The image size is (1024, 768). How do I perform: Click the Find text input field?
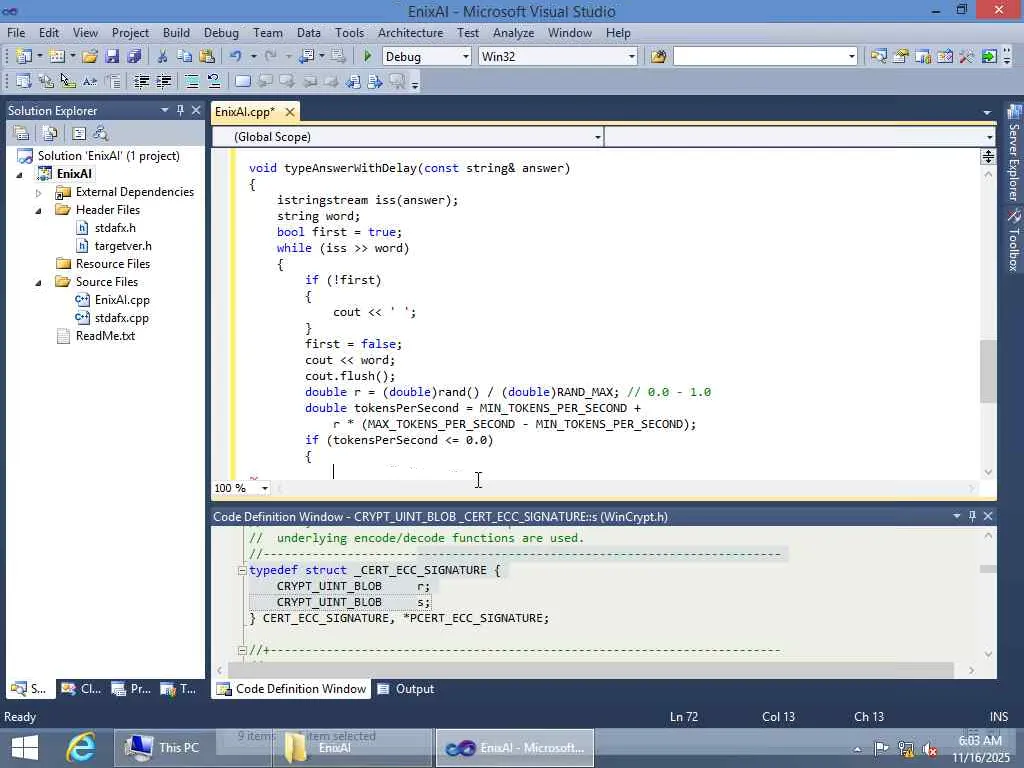click(x=760, y=57)
